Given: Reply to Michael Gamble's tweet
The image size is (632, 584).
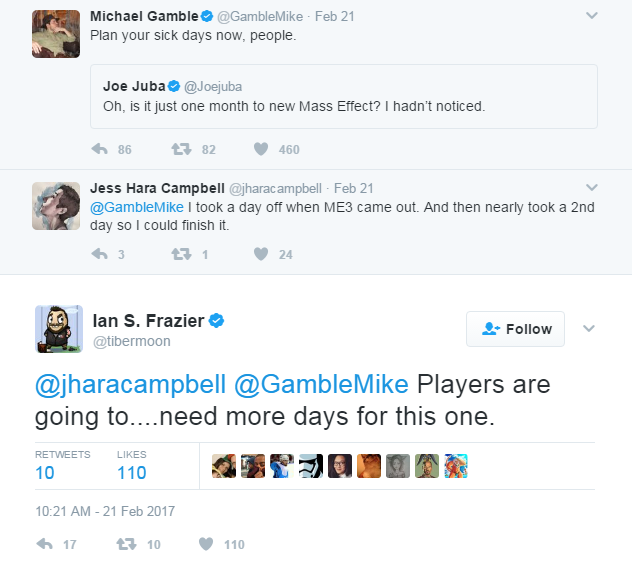Looking at the screenshot, I should (99, 149).
